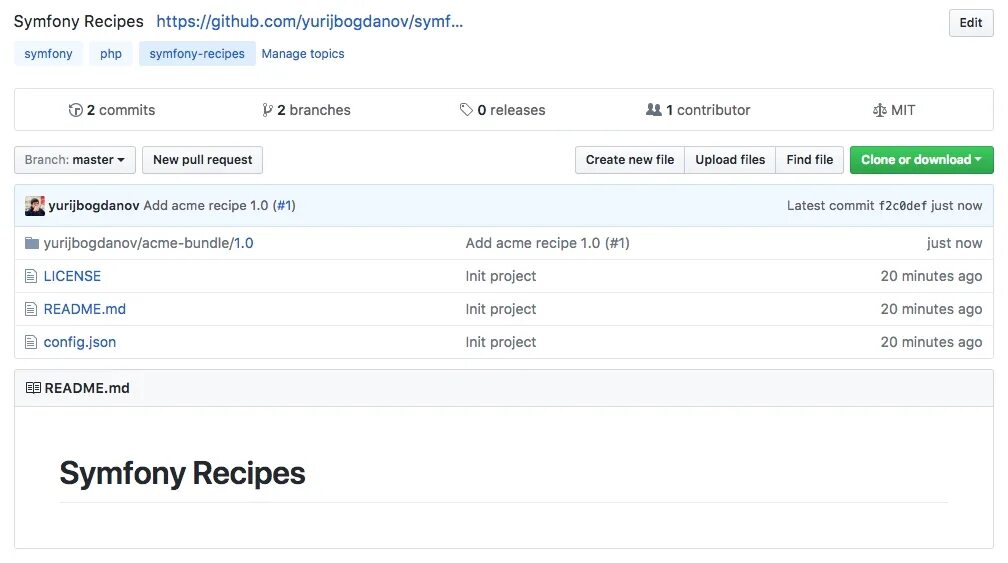Open the latest commit hash f2c0def
This screenshot has width=1008, height=563.
click(x=902, y=206)
